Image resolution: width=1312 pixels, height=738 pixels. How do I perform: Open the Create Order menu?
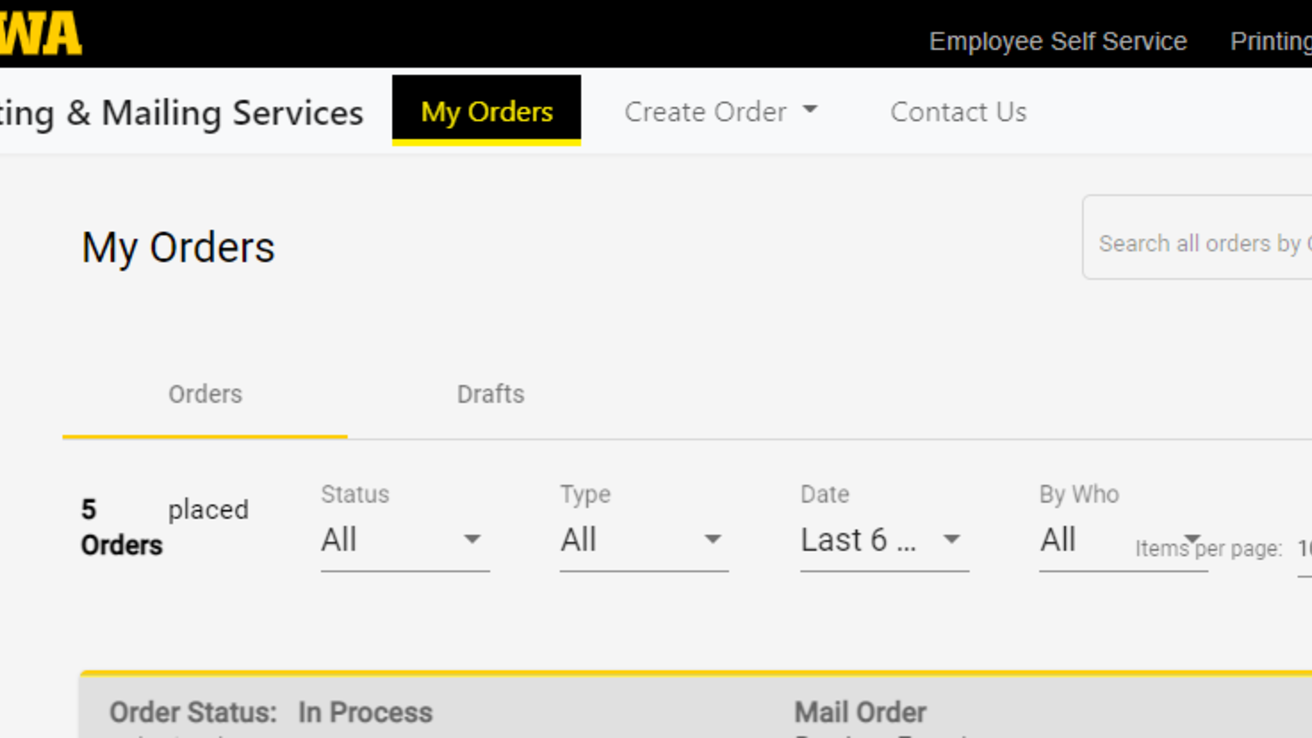pyautogui.click(x=707, y=111)
